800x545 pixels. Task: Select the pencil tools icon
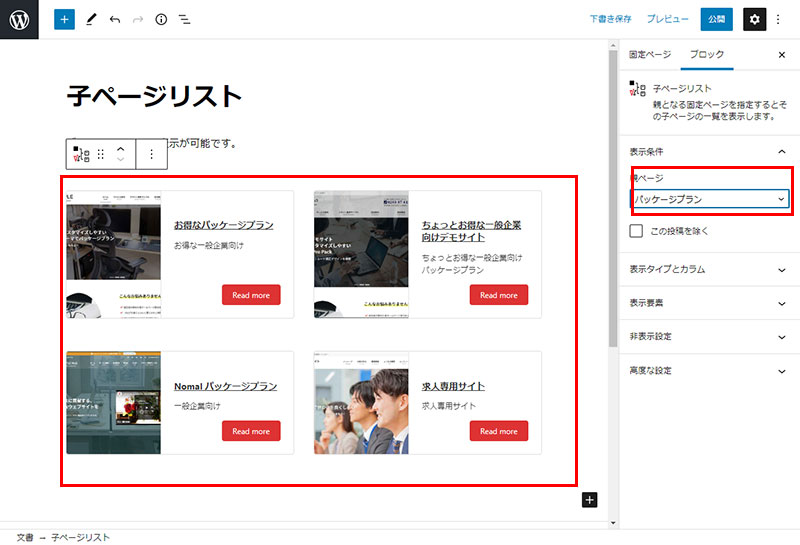pyautogui.click(x=91, y=19)
